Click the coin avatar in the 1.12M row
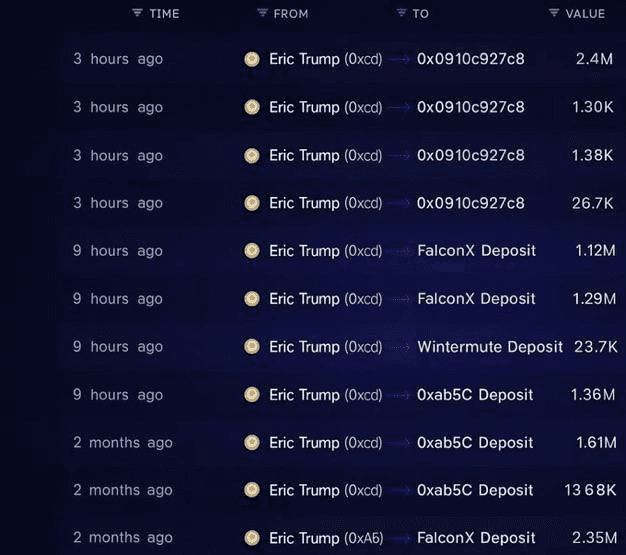This screenshot has height=555, width=626. pyautogui.click(x=252, y=251)
